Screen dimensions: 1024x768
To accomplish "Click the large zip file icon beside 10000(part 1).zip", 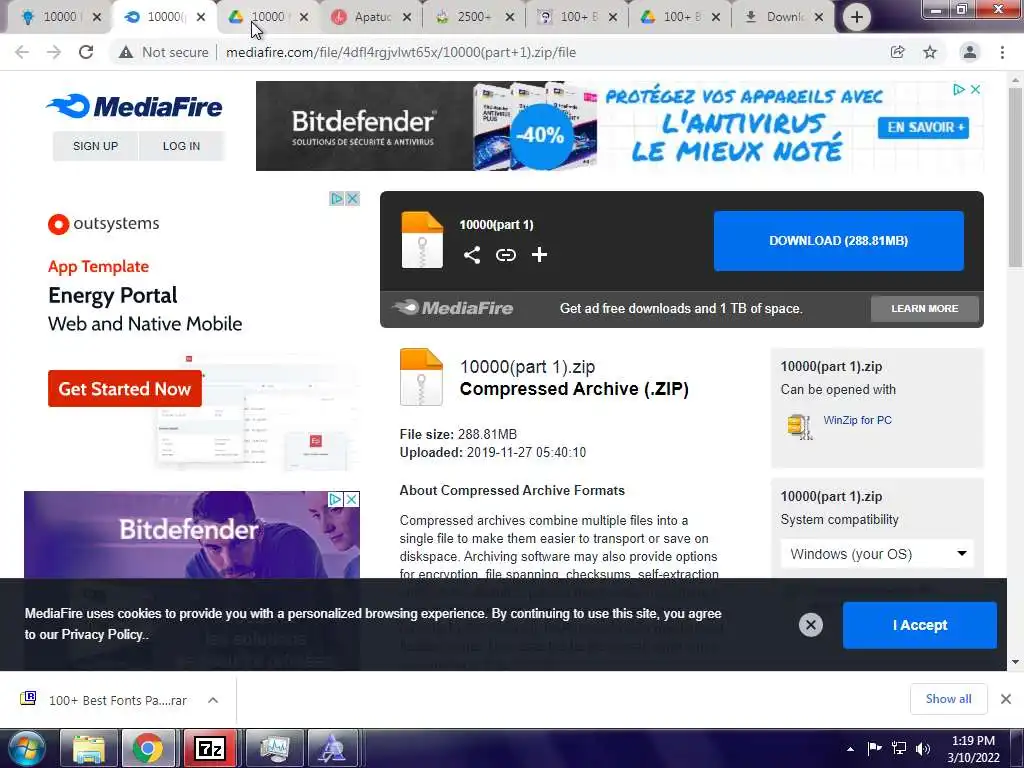I will (421, 377).
